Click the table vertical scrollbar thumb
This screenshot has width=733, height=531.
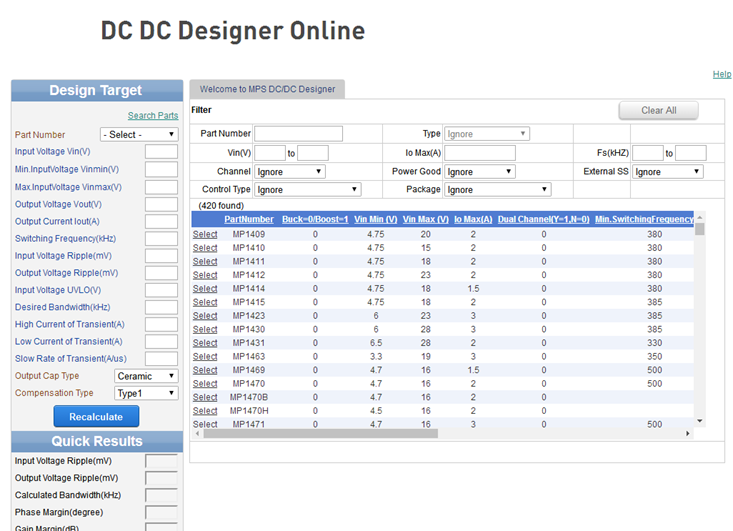coord(699,229)
